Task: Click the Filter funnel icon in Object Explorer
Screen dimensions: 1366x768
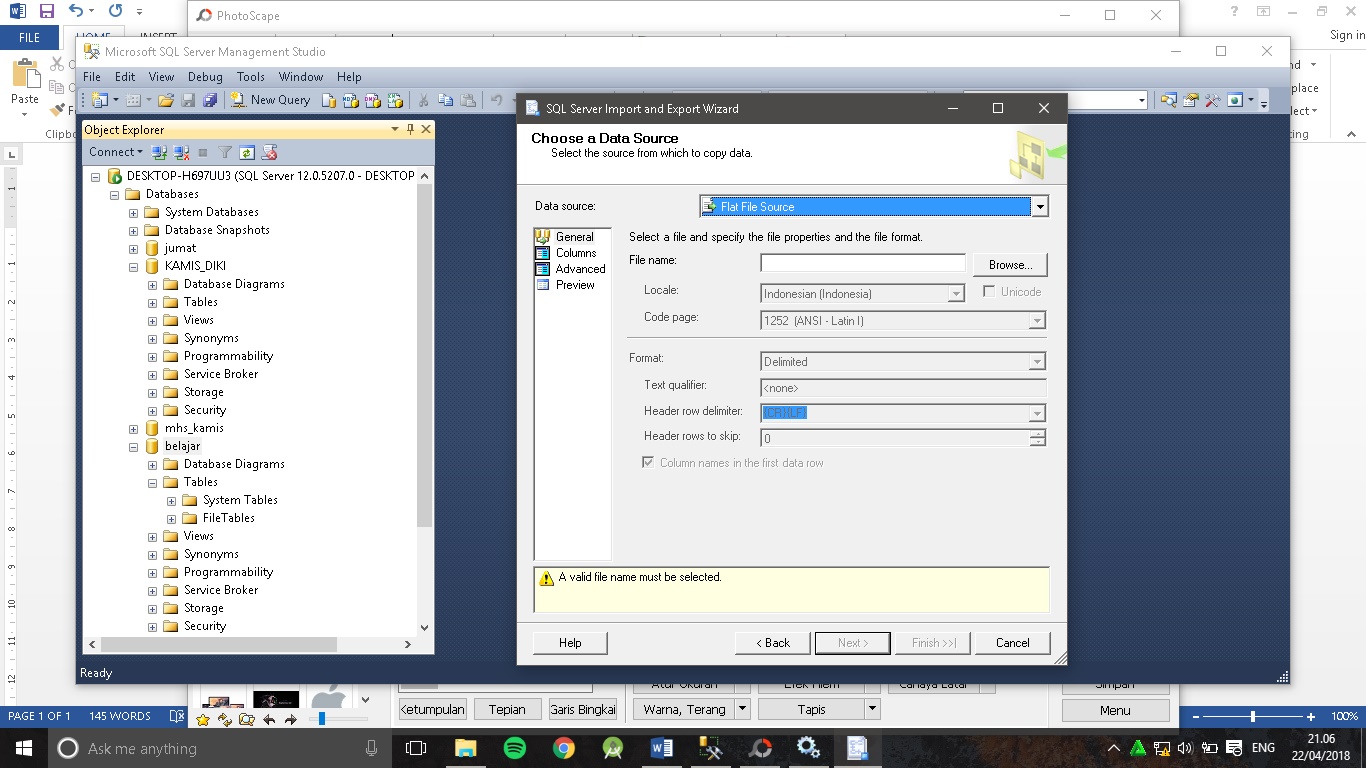Action: tap(225, 152)
